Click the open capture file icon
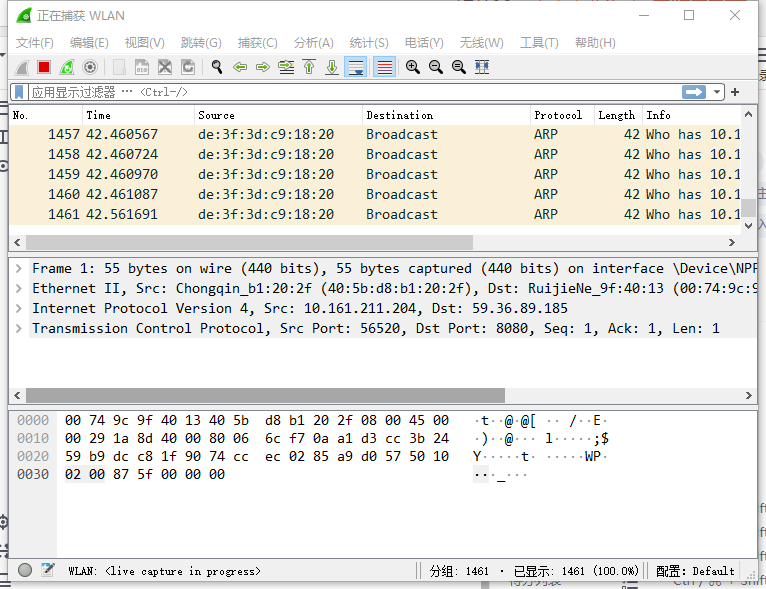Image resolution: width=766 pixels, height=589 pixels. point(119,67)
